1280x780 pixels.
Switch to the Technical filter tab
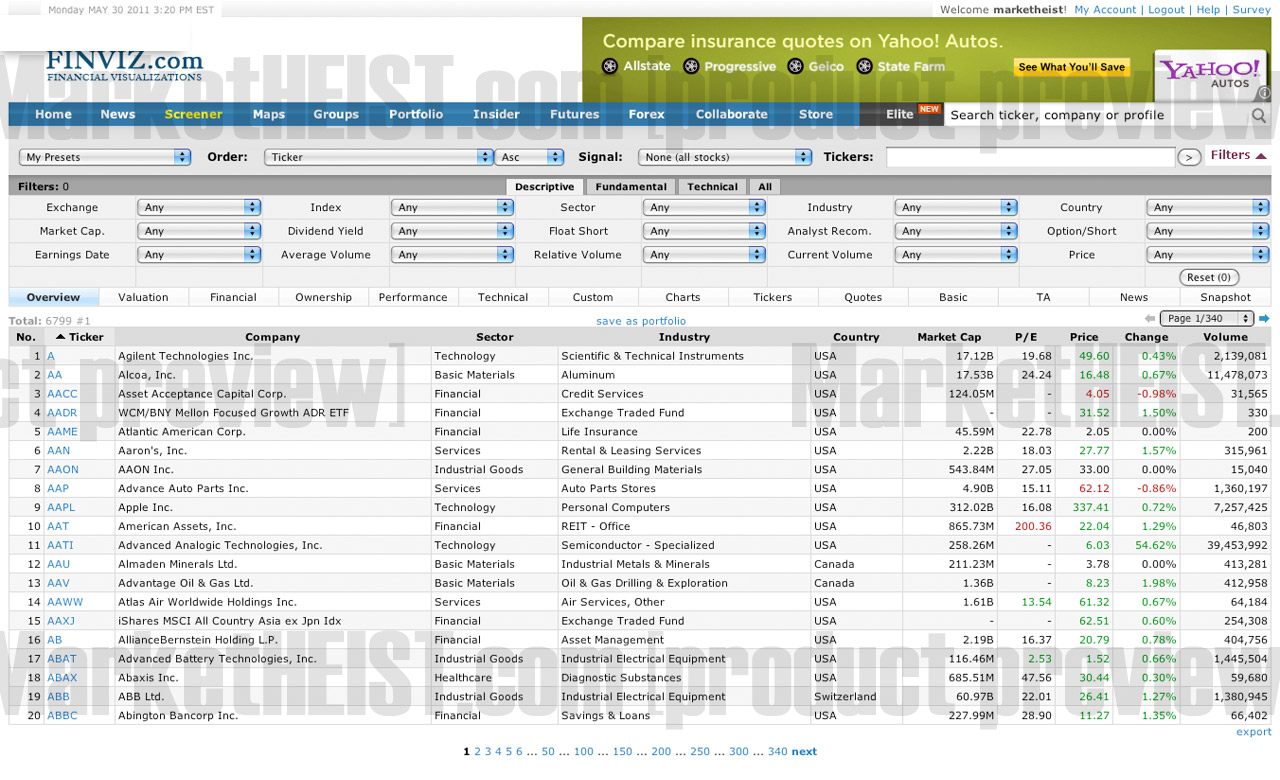tap(712, 186)
